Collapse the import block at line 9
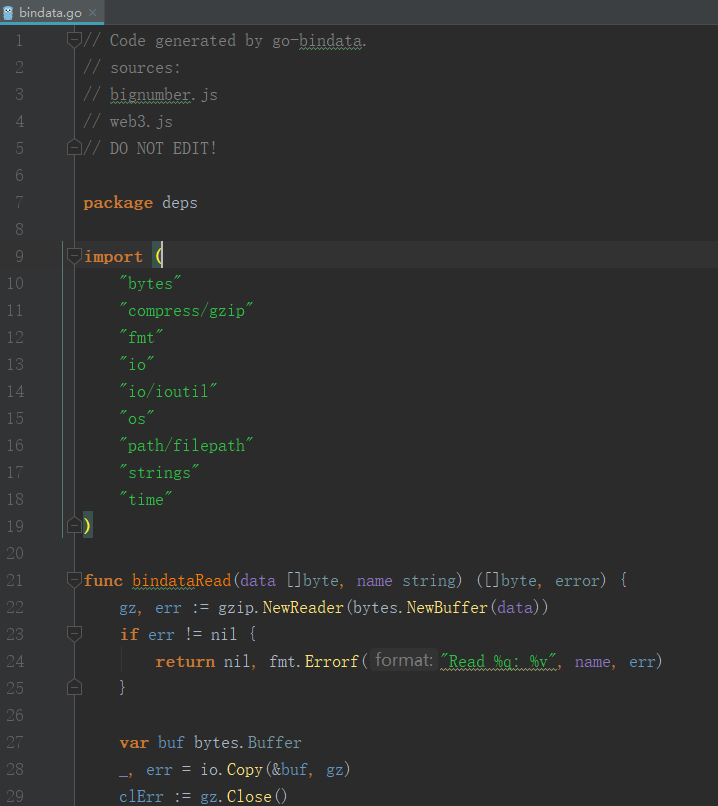 click(x=74, y=255)
